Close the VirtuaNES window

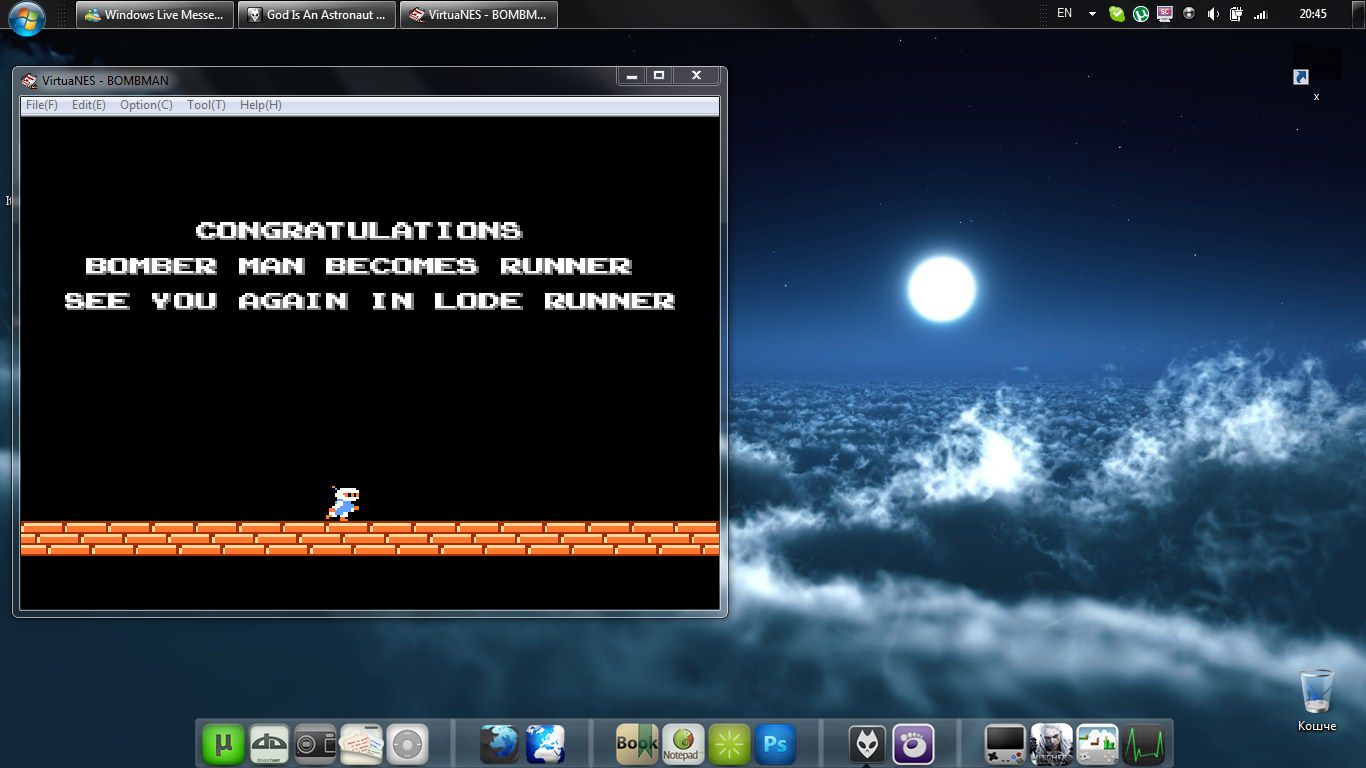point(696,76)
